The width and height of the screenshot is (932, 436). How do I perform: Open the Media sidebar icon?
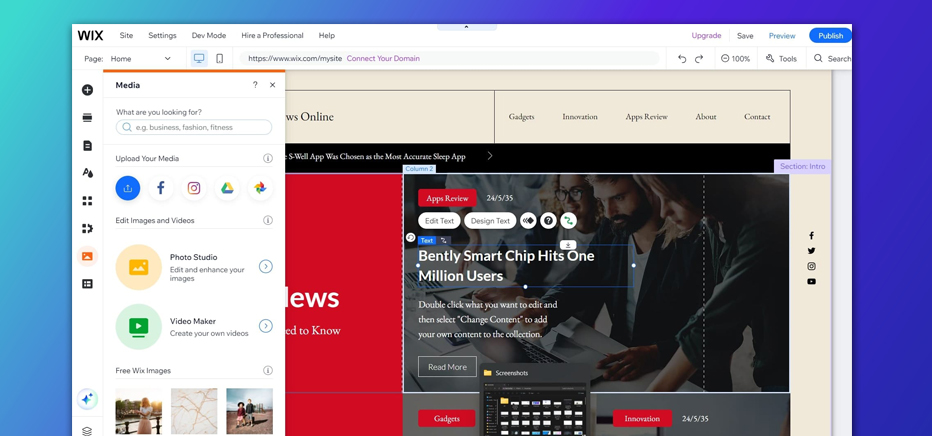tap(87, 256)
